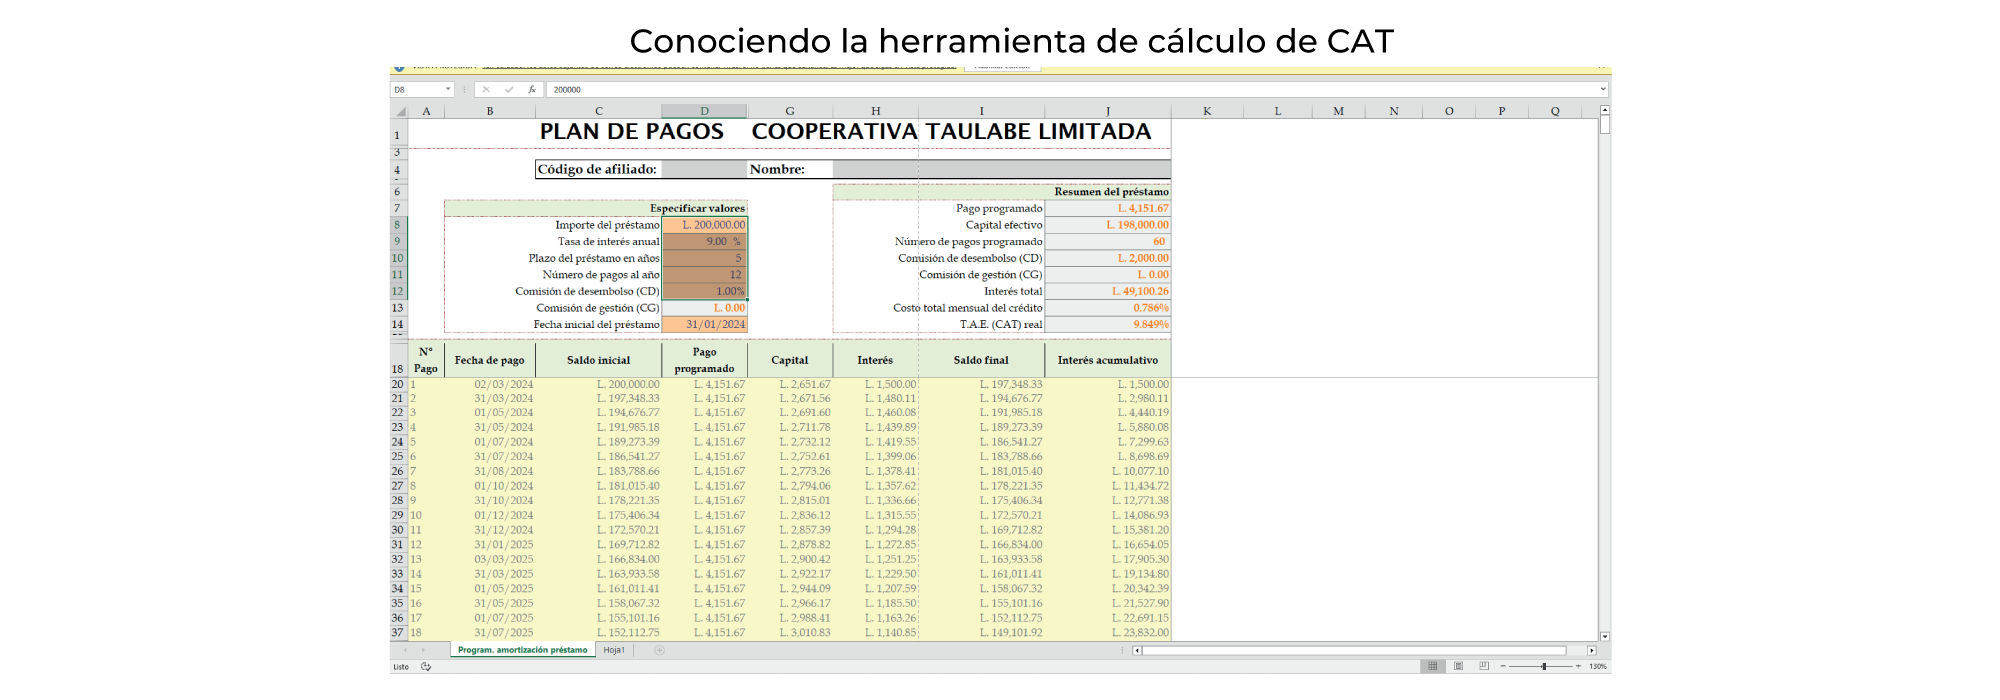Viewport: 2000px width, 700px height.
Task: Click horizontal scrollbar left arrow
Action: click(x=1137, y=650)
